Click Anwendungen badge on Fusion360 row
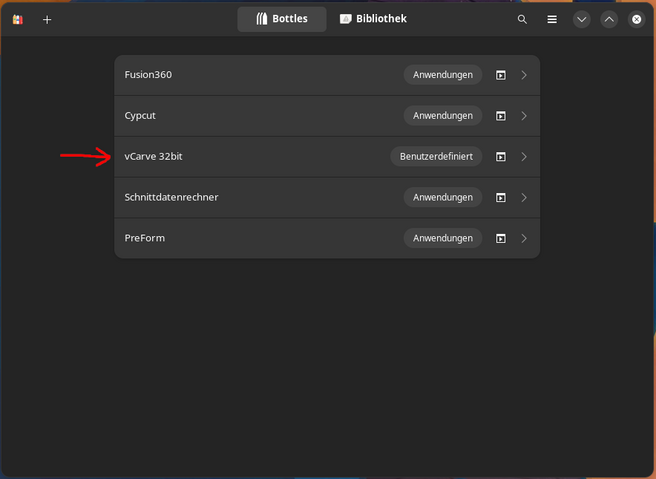This screenshot has height=479, width=656. point(443,75)
